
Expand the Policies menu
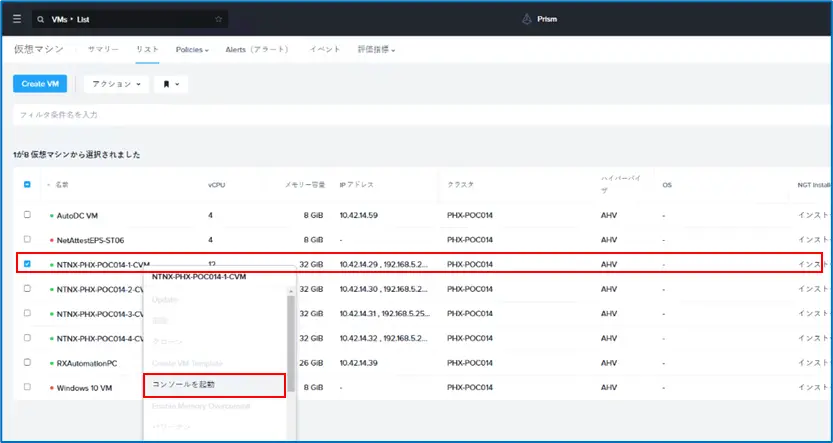192,49
